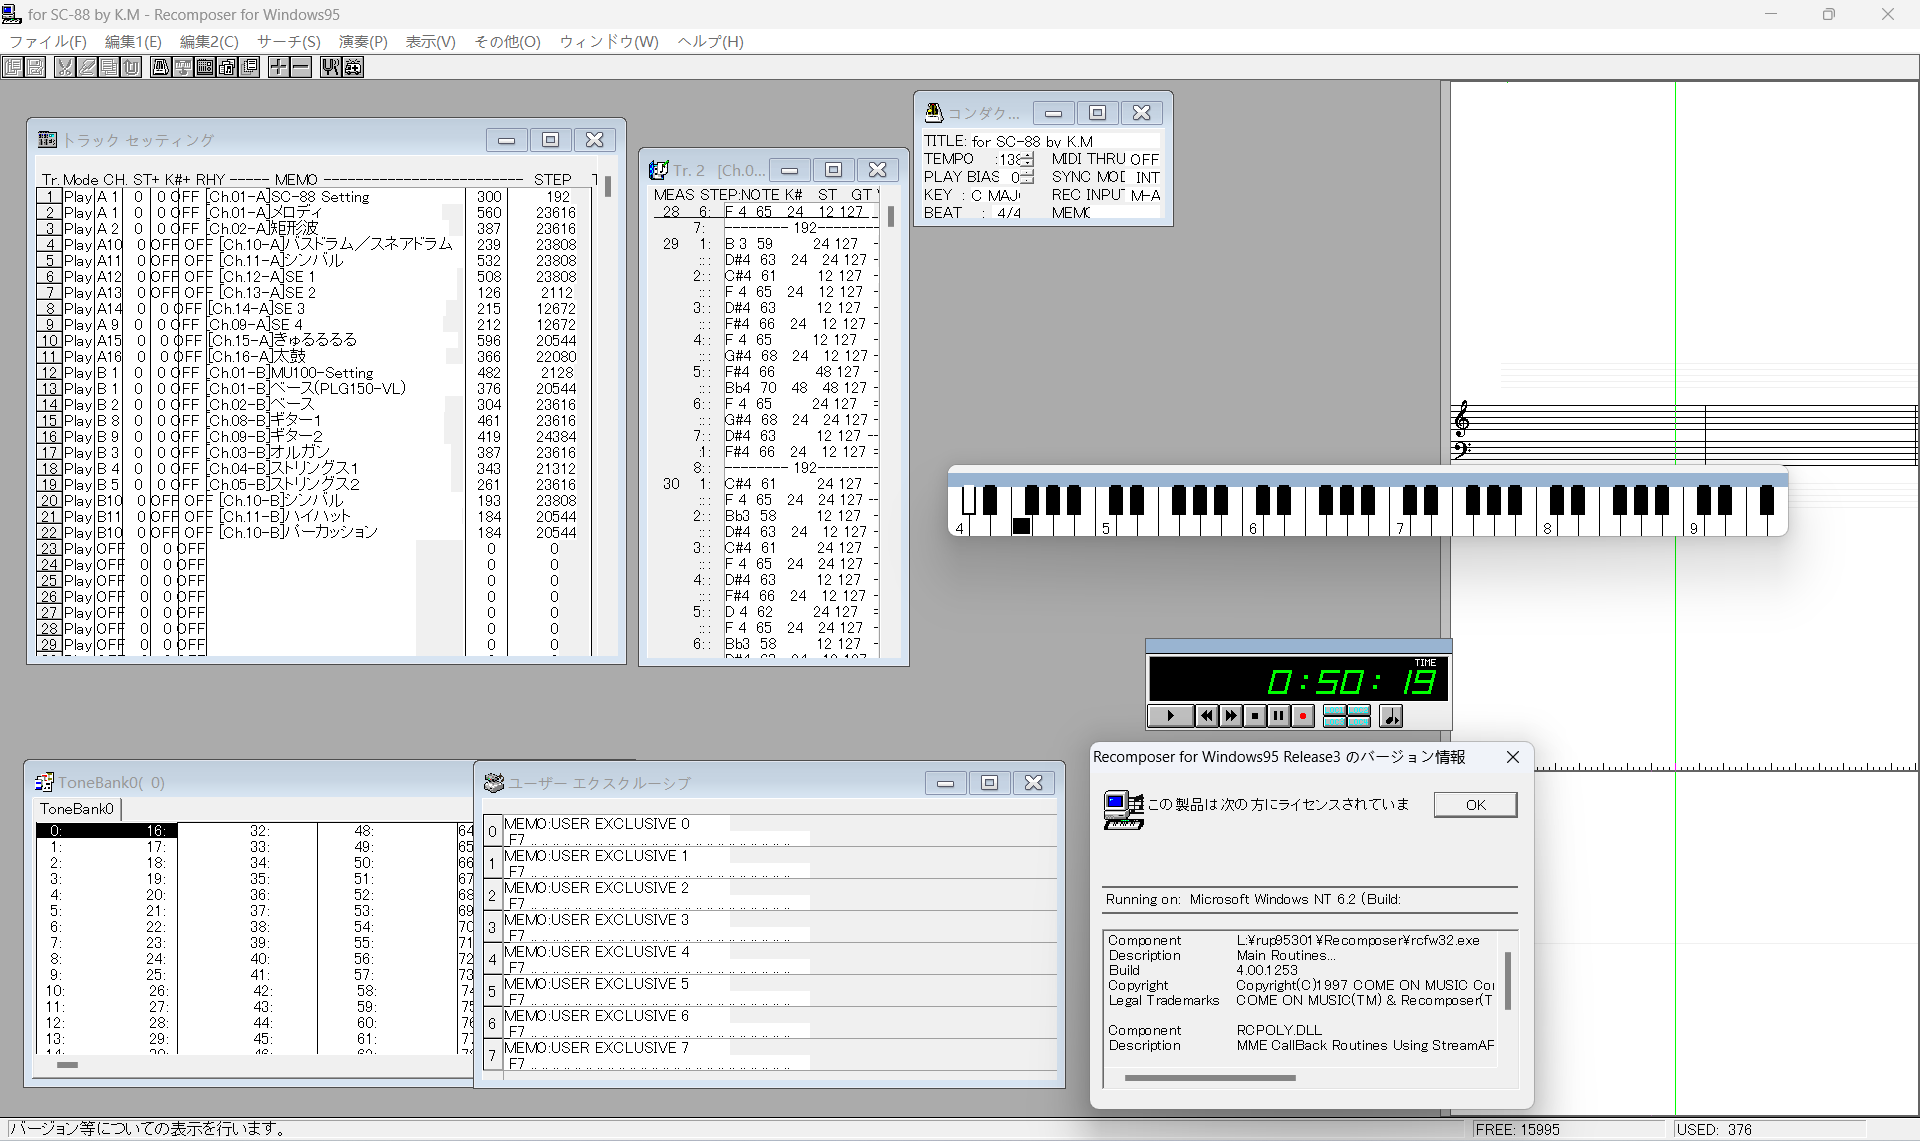This screenshot has height=1141, width=1920.
Task: Click the plus toolbar icon
Action: [x=279, y=67]
